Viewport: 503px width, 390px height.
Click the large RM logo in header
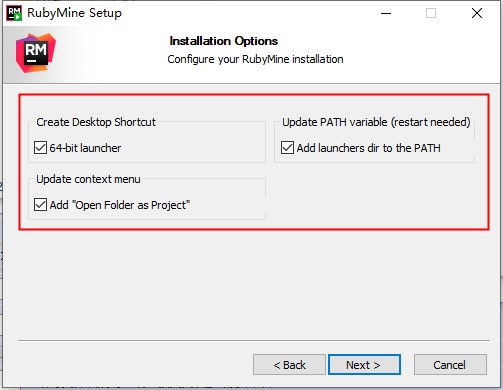(36, 53)
